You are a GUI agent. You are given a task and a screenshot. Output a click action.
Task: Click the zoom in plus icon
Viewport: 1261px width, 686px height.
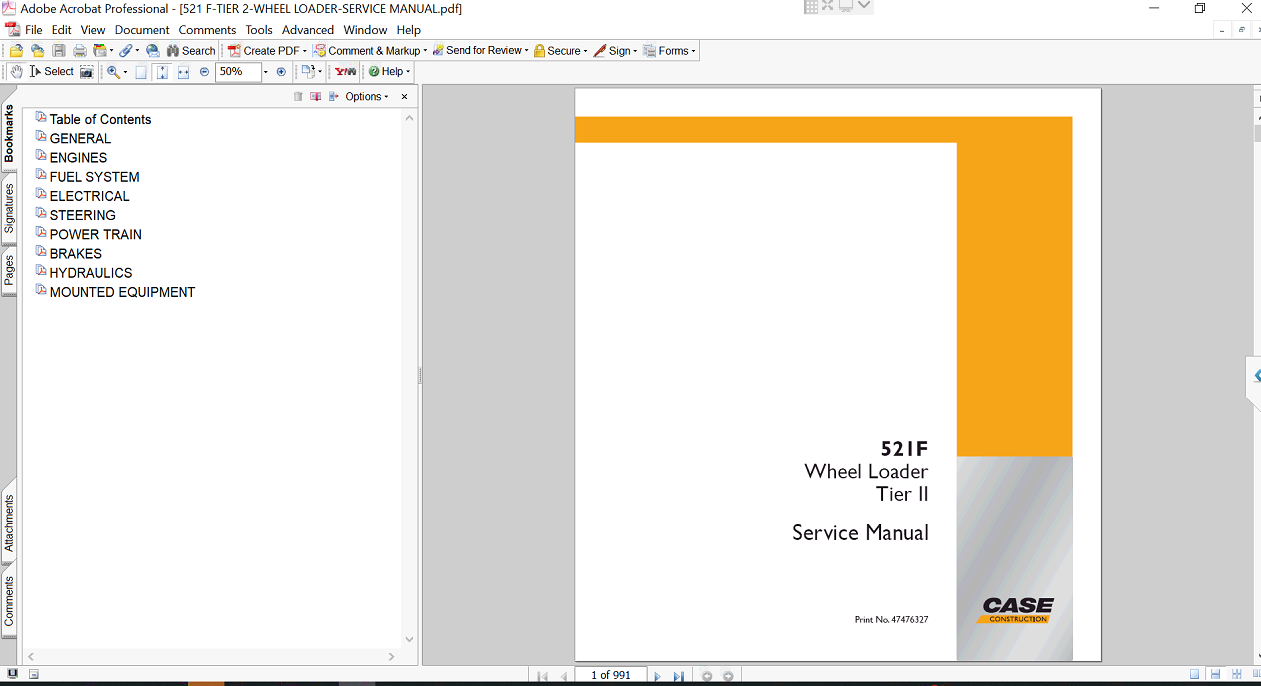(281, 72)
